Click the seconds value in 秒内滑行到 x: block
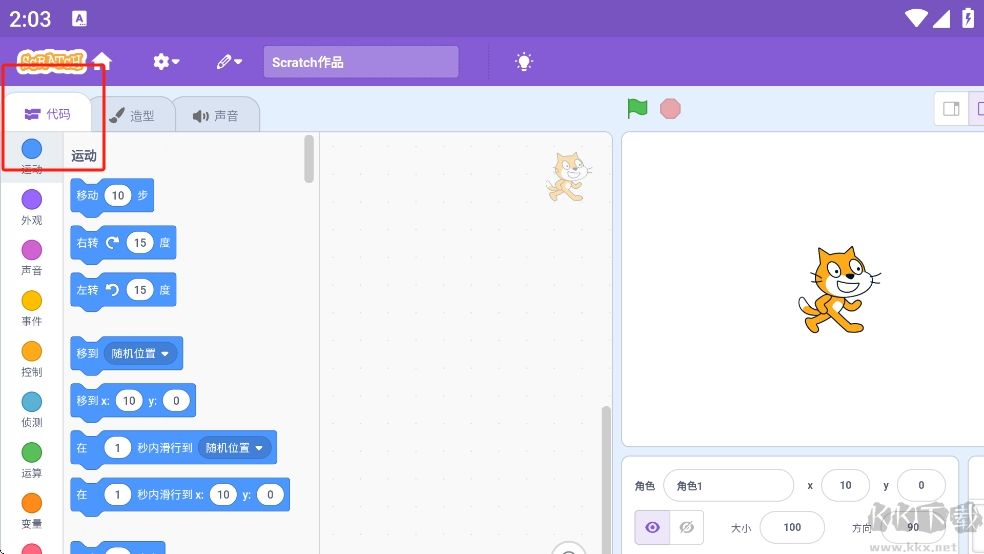Image resolution: width=984 pixels, height=554 pixels. [117, 495]
